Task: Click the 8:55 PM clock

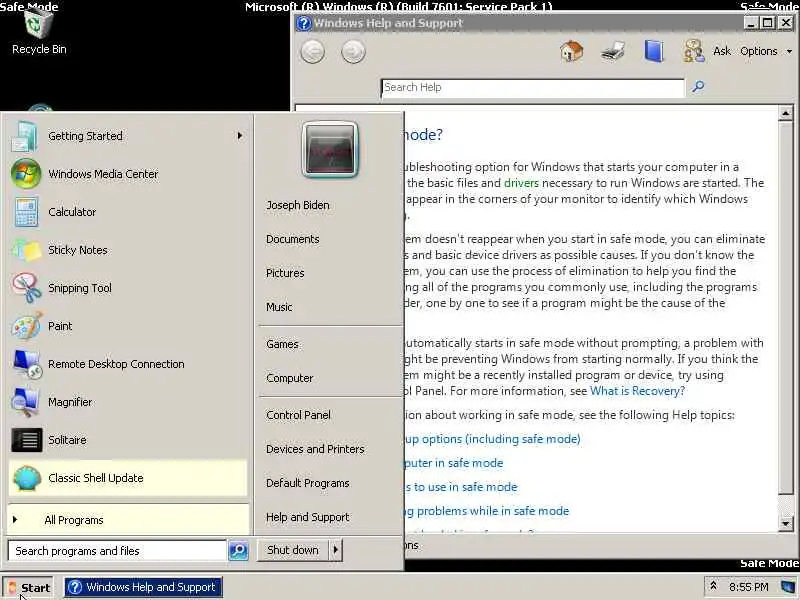Action: (748, 587)
